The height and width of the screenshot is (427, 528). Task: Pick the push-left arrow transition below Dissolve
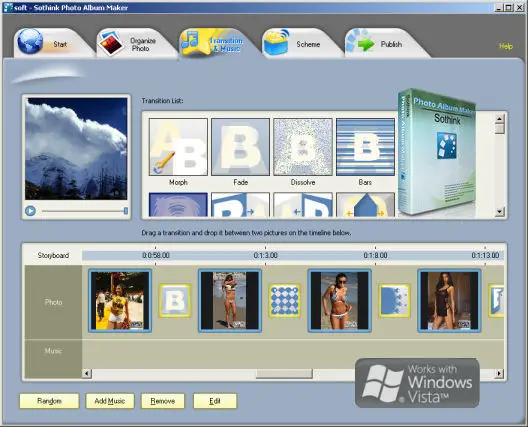[x=303, y=205]
